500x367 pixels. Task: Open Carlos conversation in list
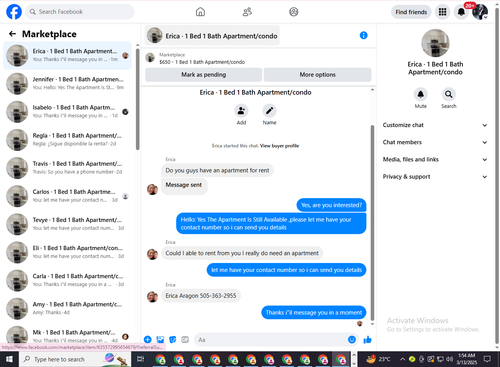pos(67,196)
